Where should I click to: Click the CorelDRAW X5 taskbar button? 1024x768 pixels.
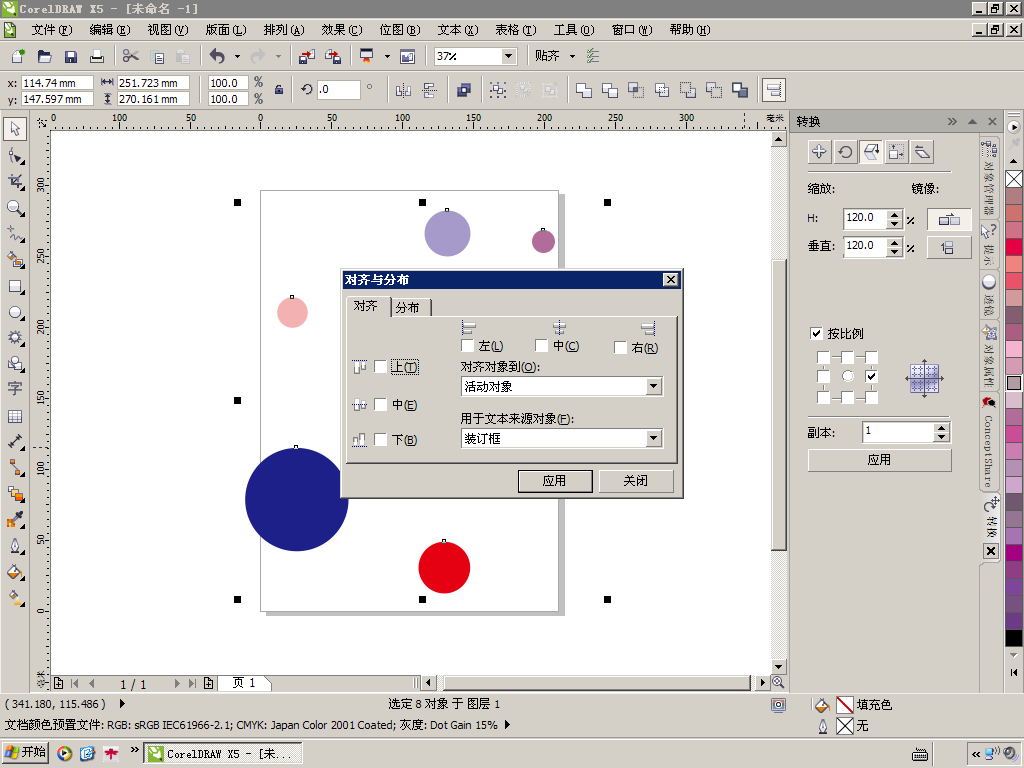(222, 754)
